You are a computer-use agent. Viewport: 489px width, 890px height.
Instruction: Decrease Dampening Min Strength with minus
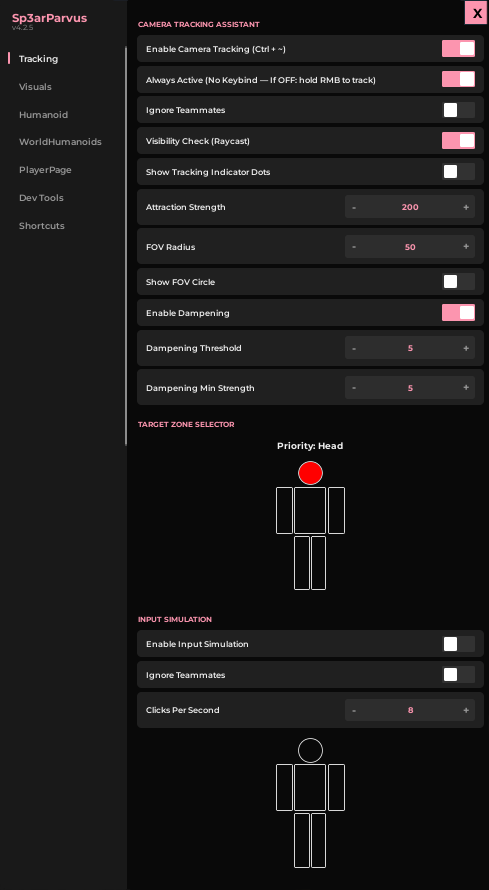[x=354, y=388]
